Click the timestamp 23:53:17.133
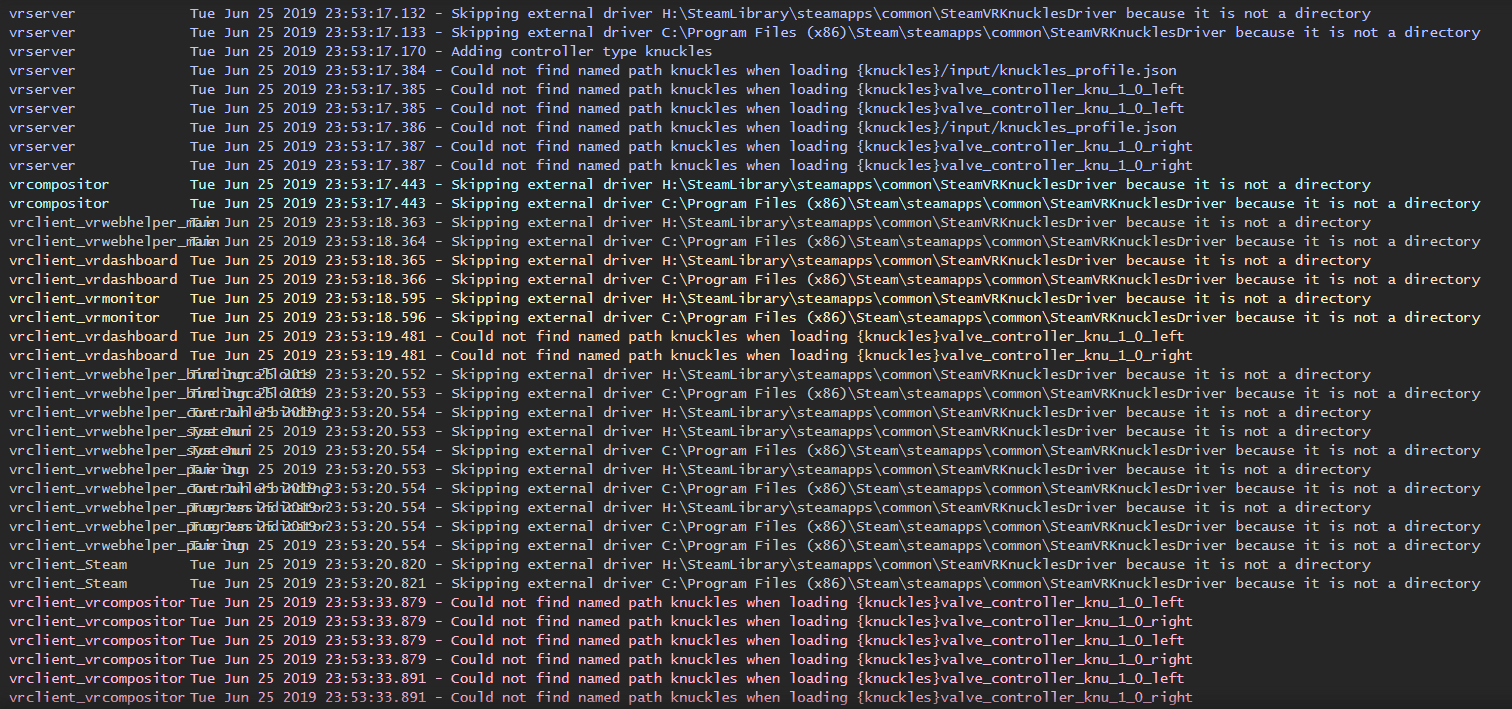Screen dimensions: 1512x709 click(375, 32)
